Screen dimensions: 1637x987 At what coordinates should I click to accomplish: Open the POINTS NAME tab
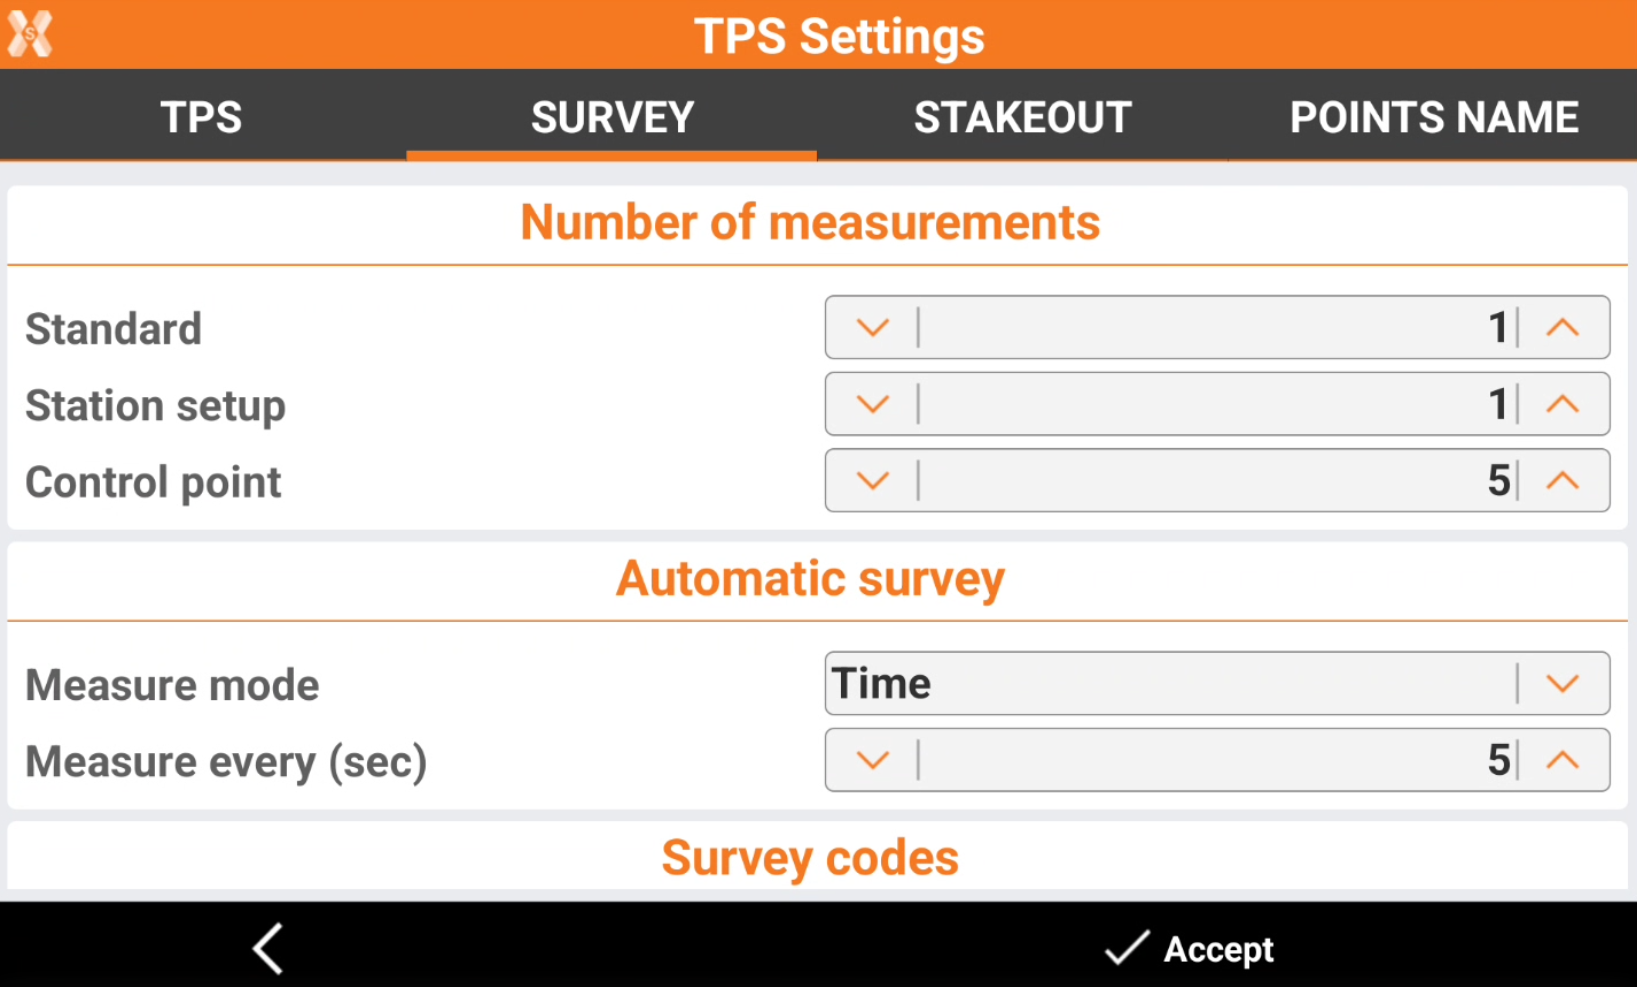point(1433,117)
